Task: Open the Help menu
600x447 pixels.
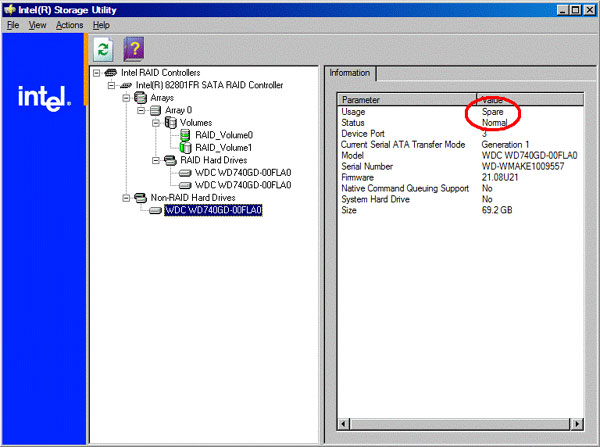Action: 101,25
